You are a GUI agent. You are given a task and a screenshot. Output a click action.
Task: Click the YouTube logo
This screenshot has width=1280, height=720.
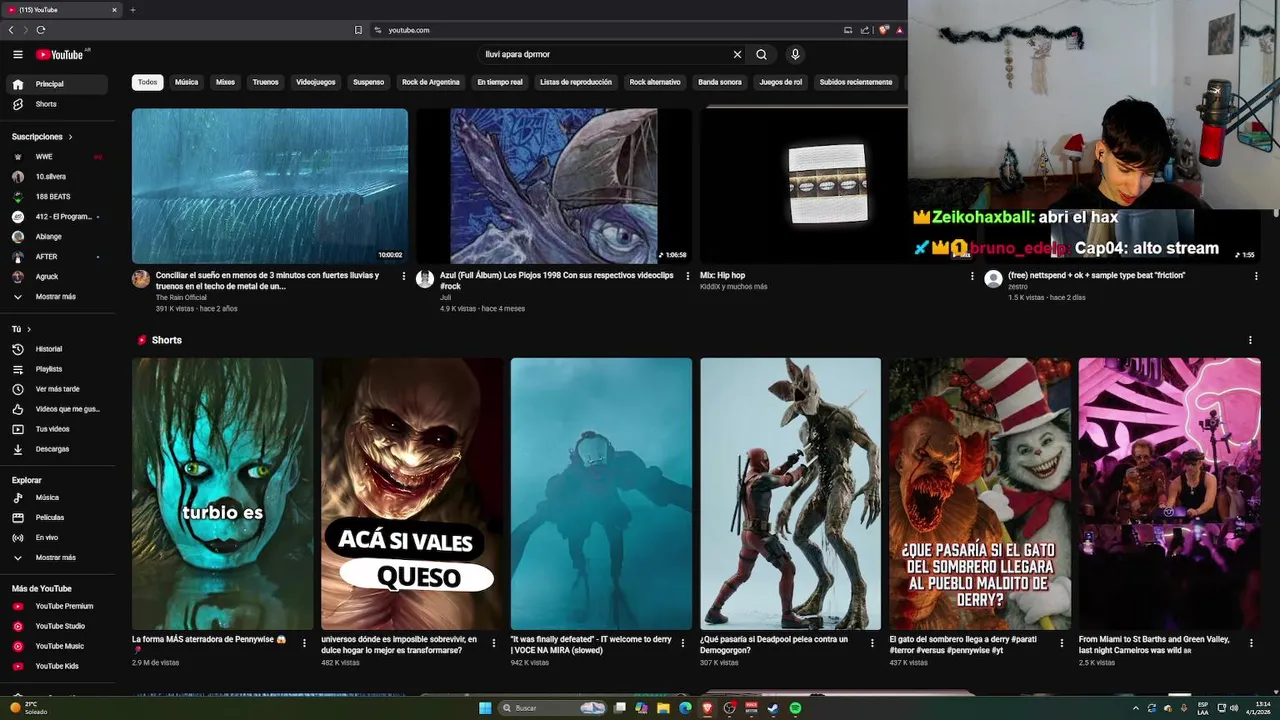point(61,55)
